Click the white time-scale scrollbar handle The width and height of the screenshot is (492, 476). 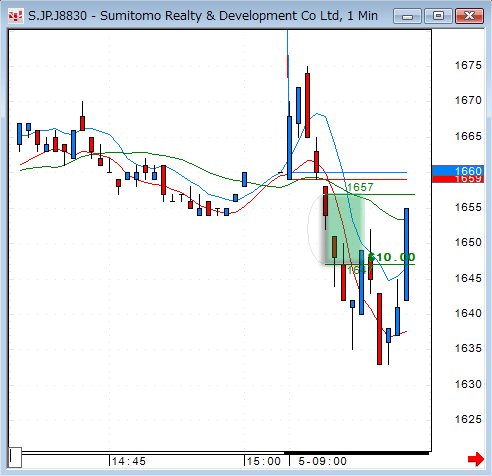tap(15, 457)
